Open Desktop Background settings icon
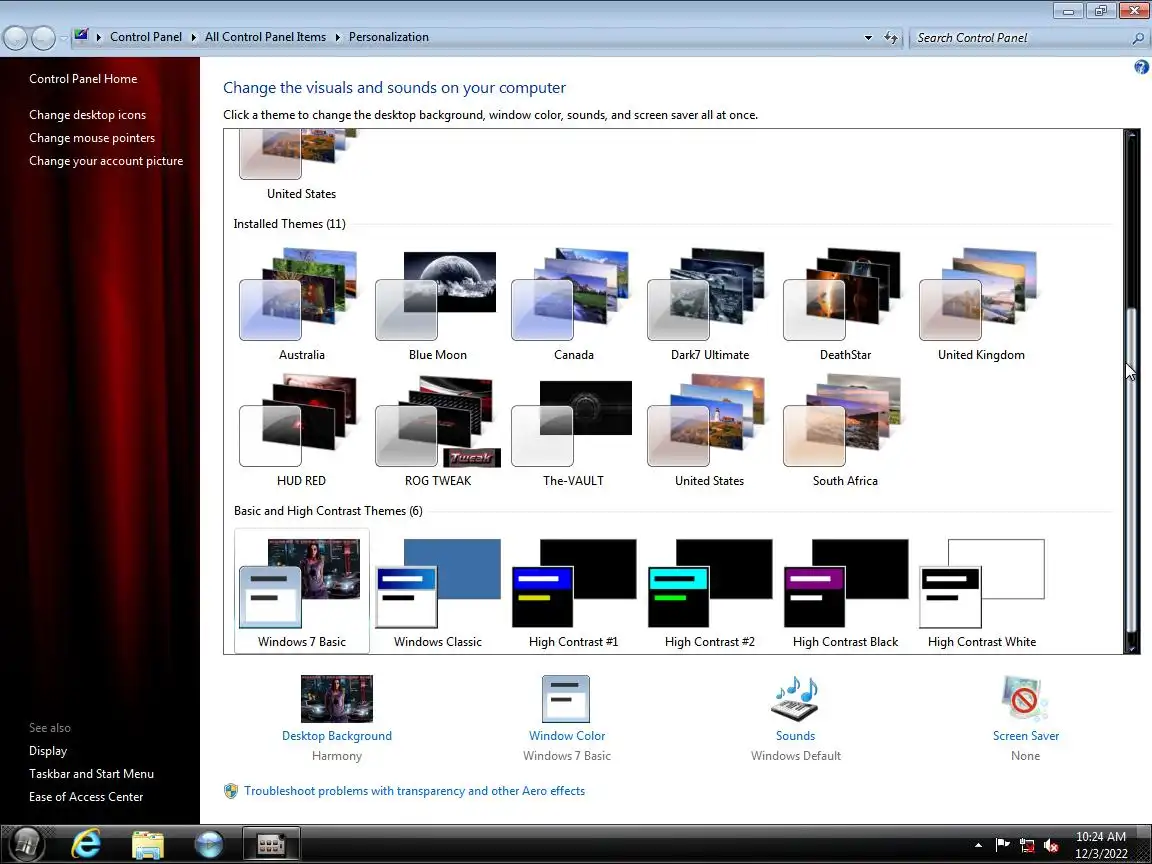 (336, 699)
